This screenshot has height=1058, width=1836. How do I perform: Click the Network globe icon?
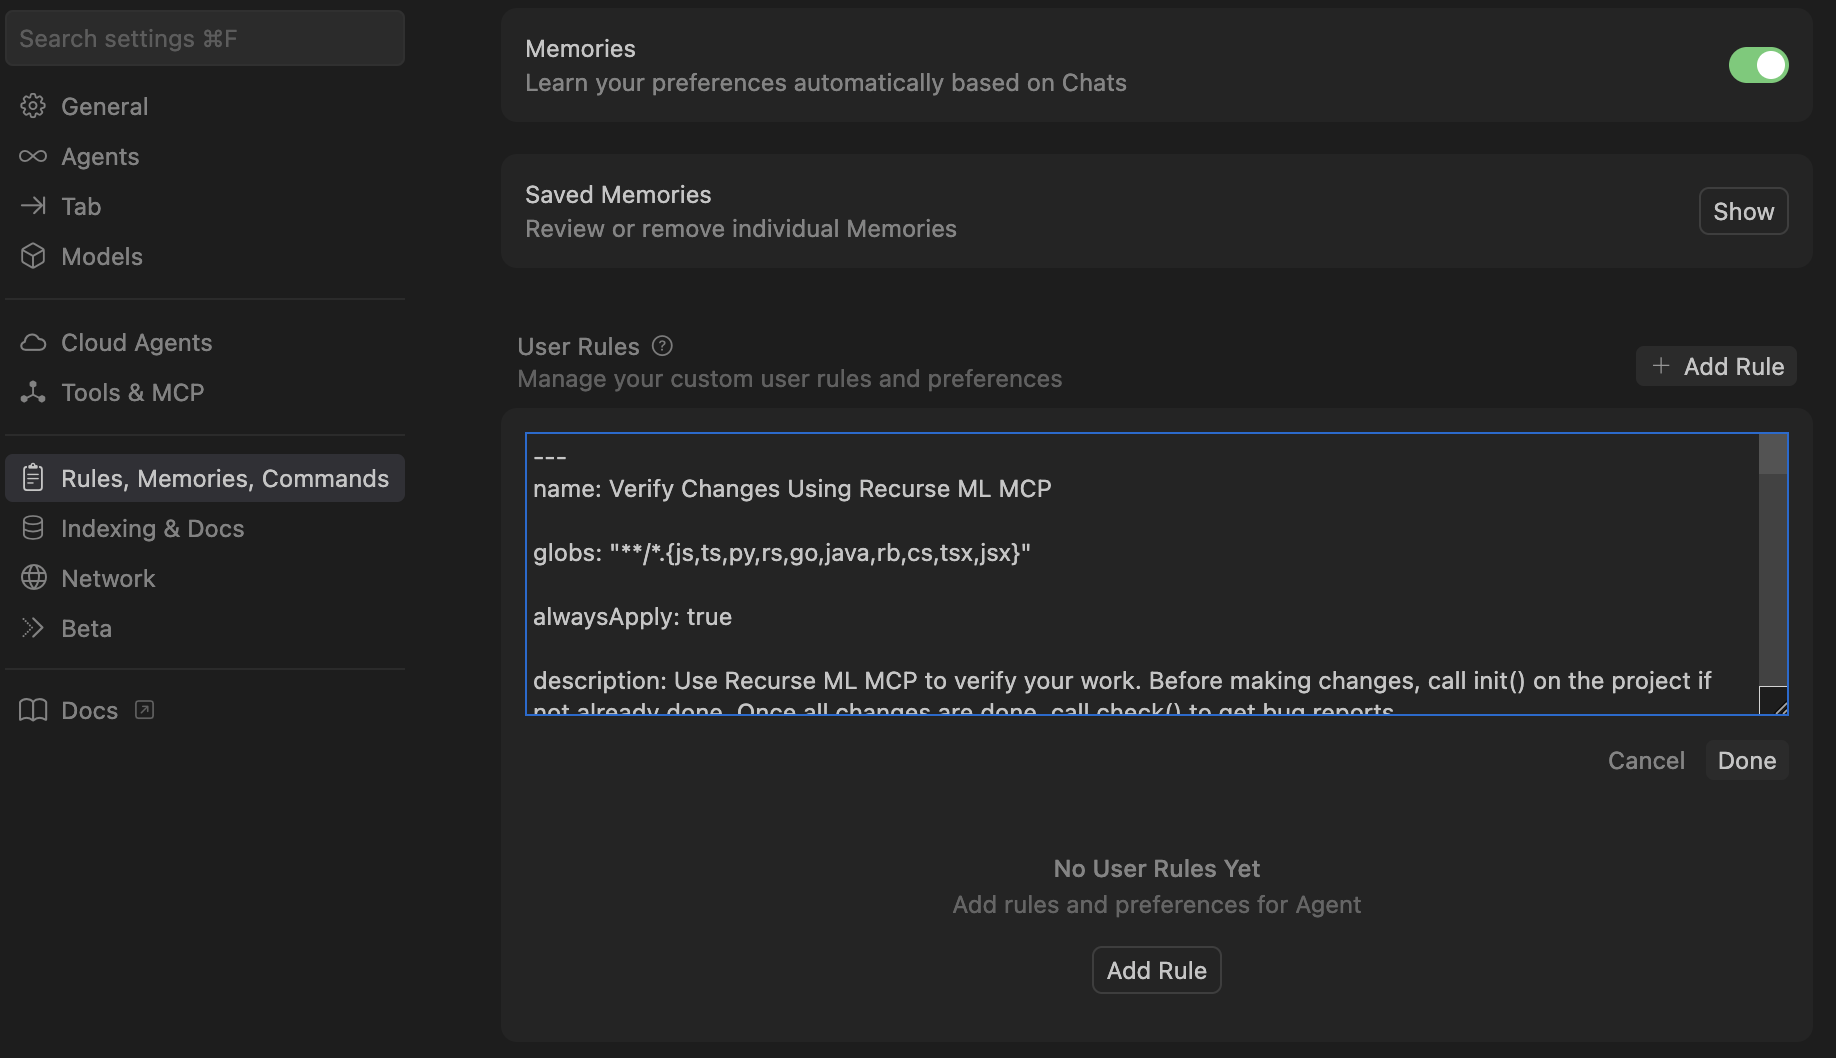33,578
